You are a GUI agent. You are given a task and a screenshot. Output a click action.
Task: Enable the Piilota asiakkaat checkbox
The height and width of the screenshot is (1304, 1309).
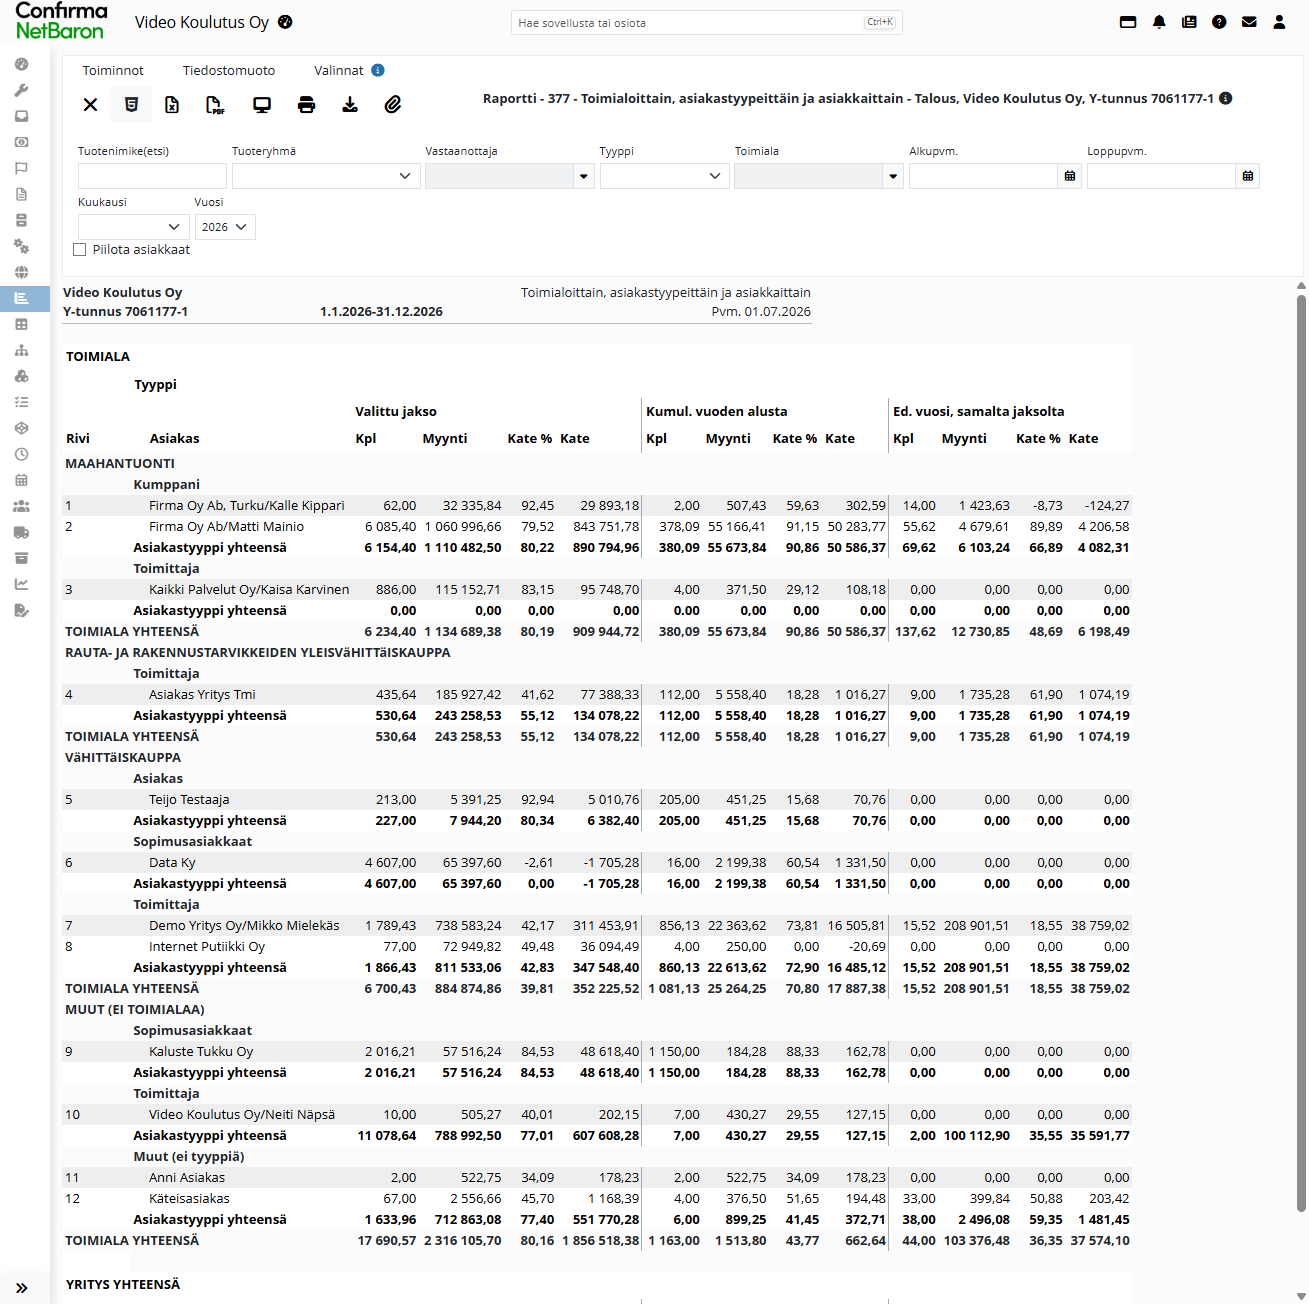click(80, 250)
